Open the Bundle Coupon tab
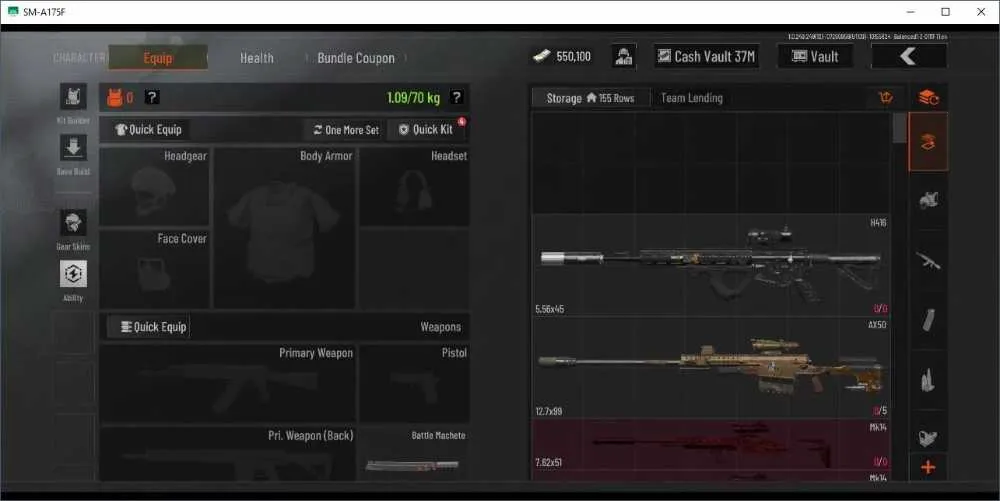Viewport: 1000px width, 501px height. click(x=356, y=58)
